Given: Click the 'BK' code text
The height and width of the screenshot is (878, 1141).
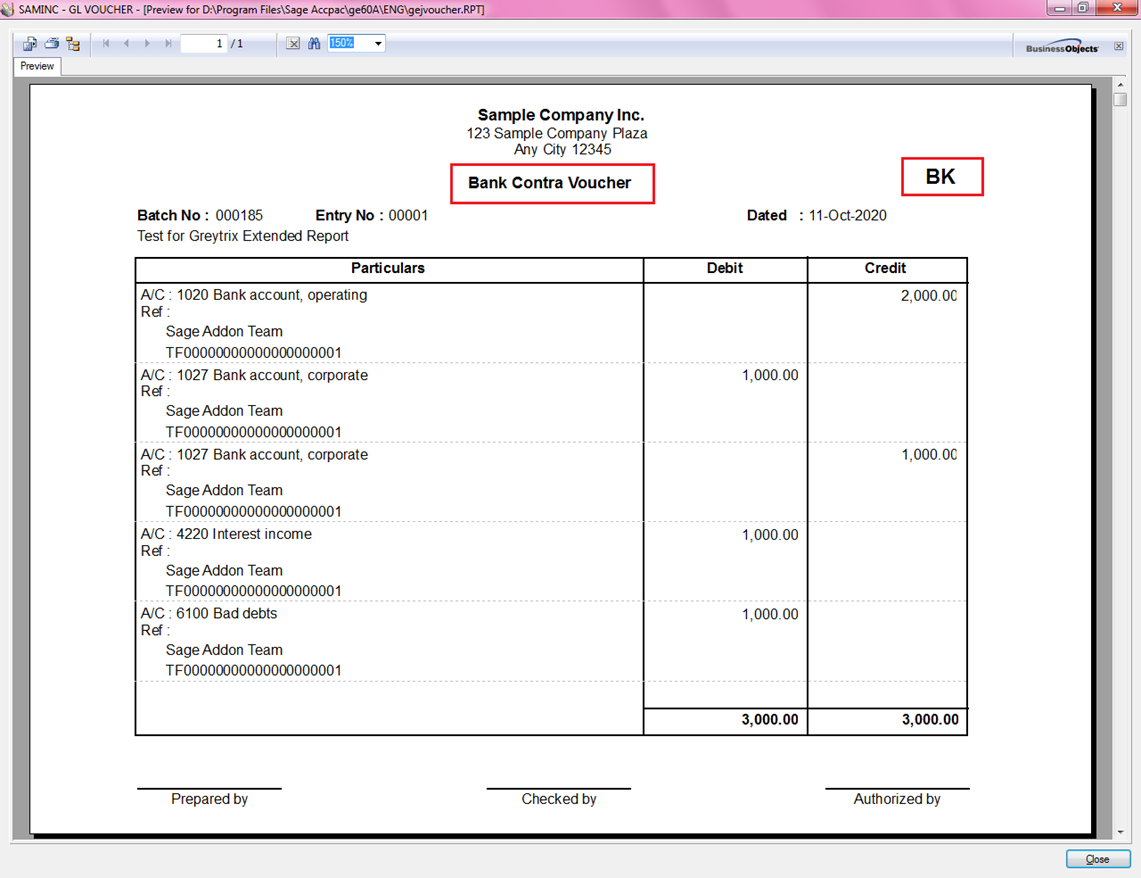Looking at the screenshot, I should click(940, 177).
